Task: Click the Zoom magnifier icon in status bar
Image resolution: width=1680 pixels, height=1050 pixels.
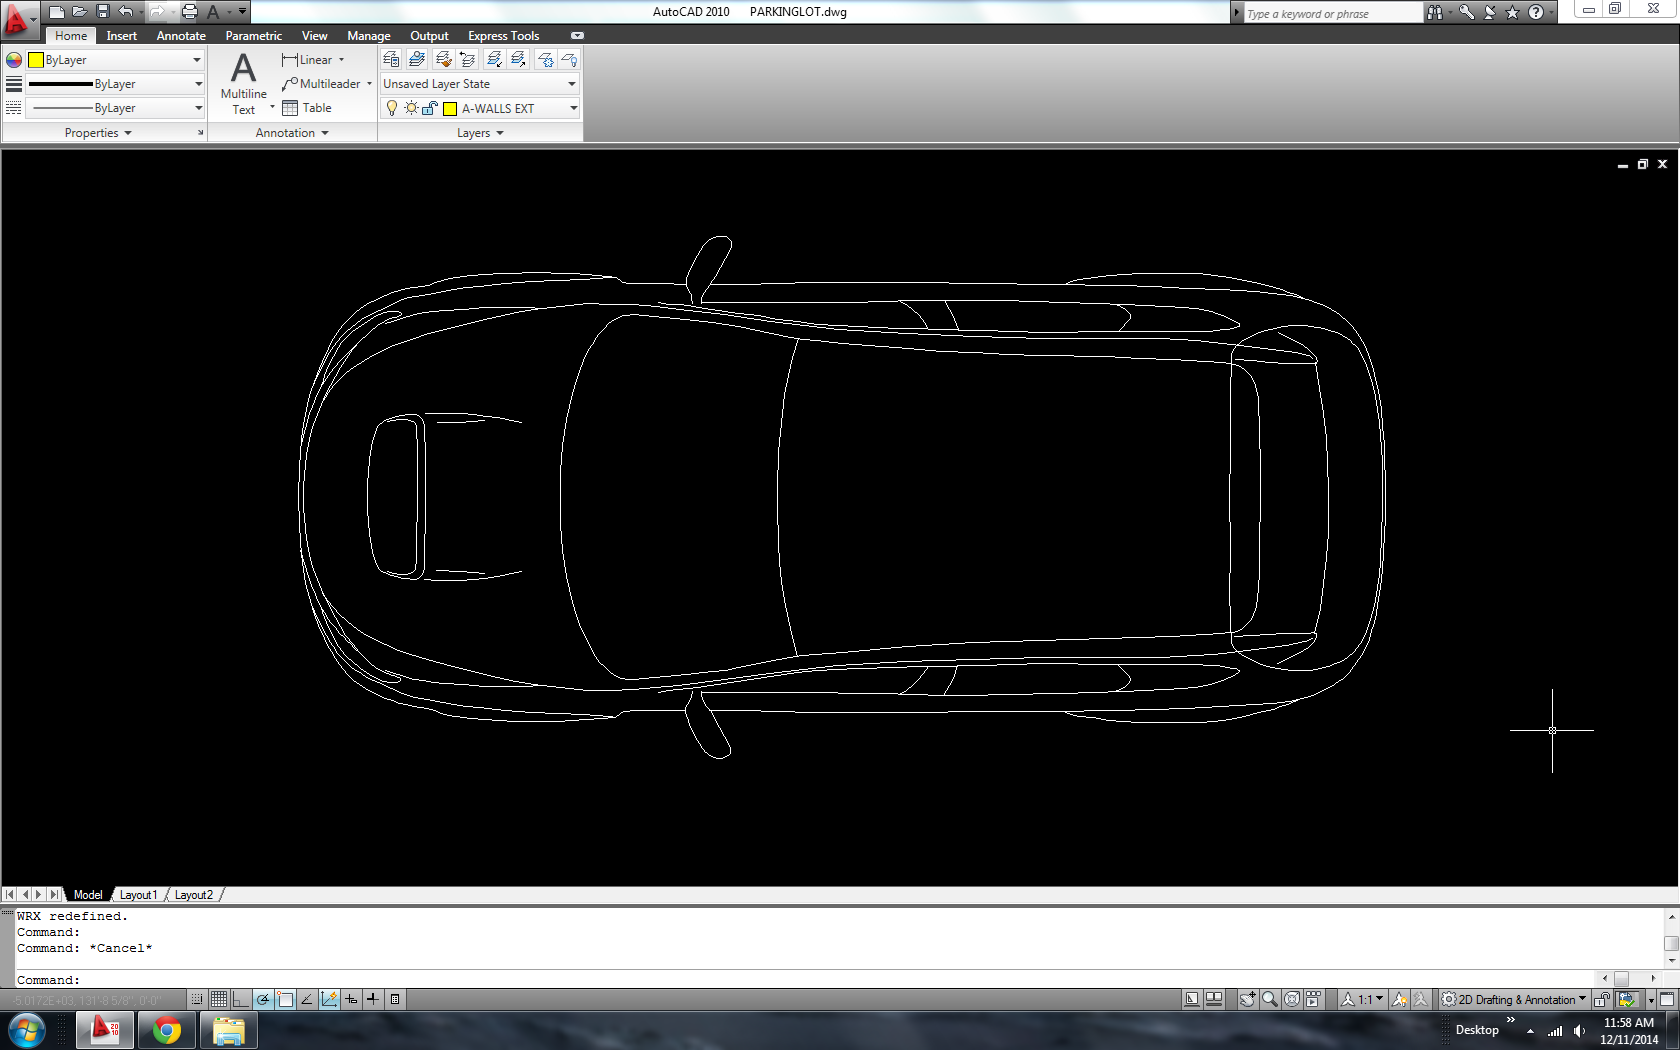Action: click(x=1270, y=999)
